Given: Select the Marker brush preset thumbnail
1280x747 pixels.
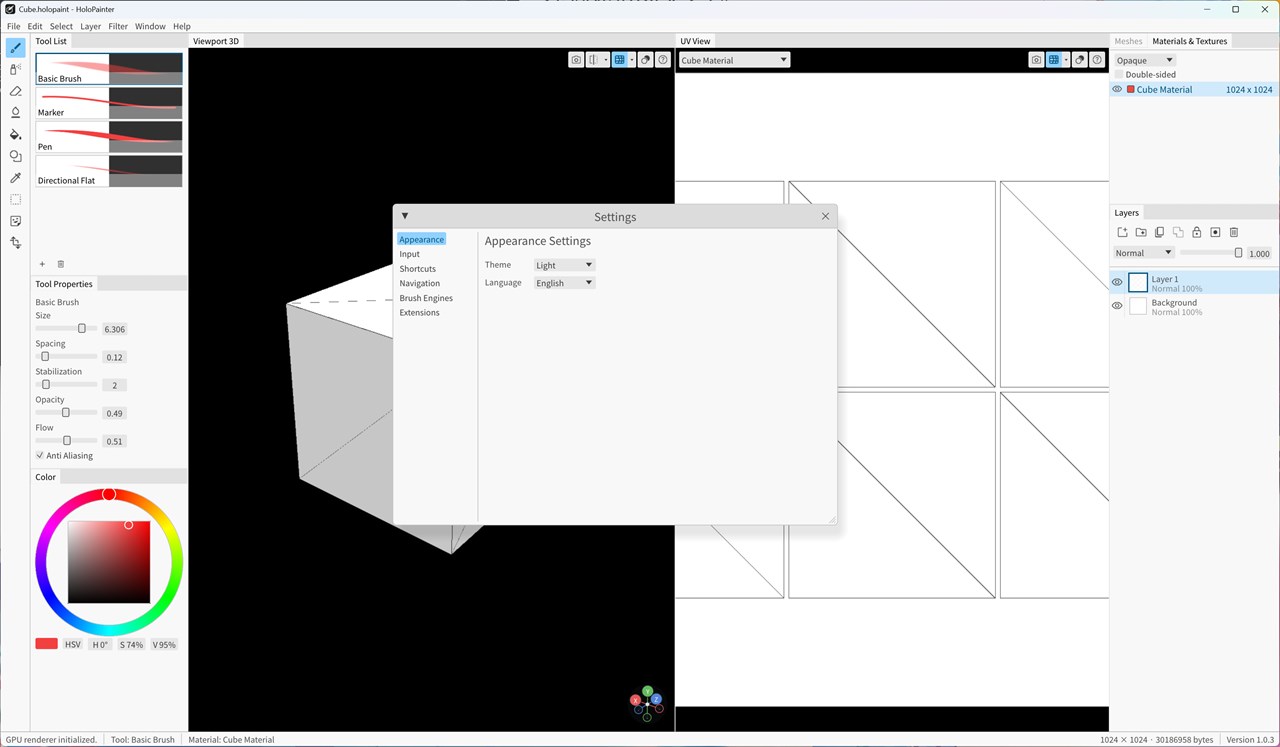Looking at the screenshot, I should [x=109, y=103].
